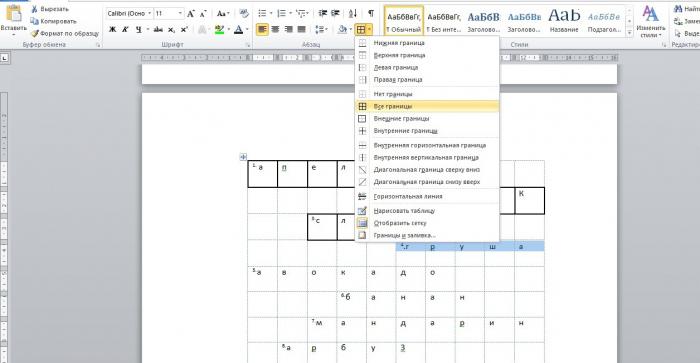Click the tab selector L button

pos(4,58)
